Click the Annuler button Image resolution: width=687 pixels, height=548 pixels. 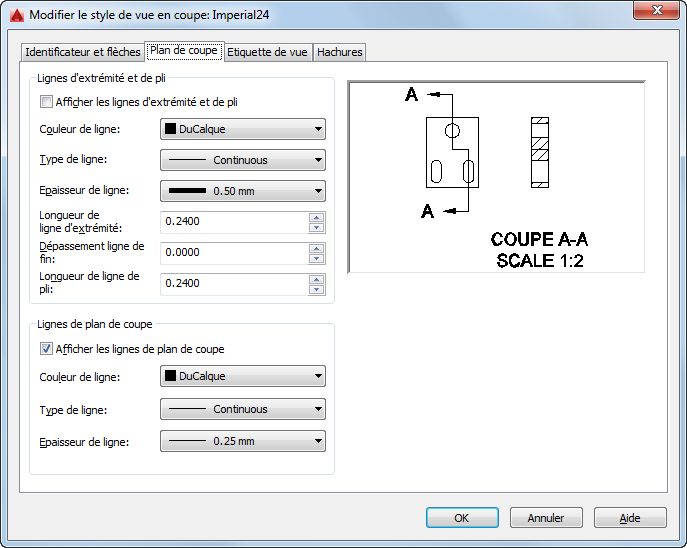pyautogui.click(x=546, y=518)
